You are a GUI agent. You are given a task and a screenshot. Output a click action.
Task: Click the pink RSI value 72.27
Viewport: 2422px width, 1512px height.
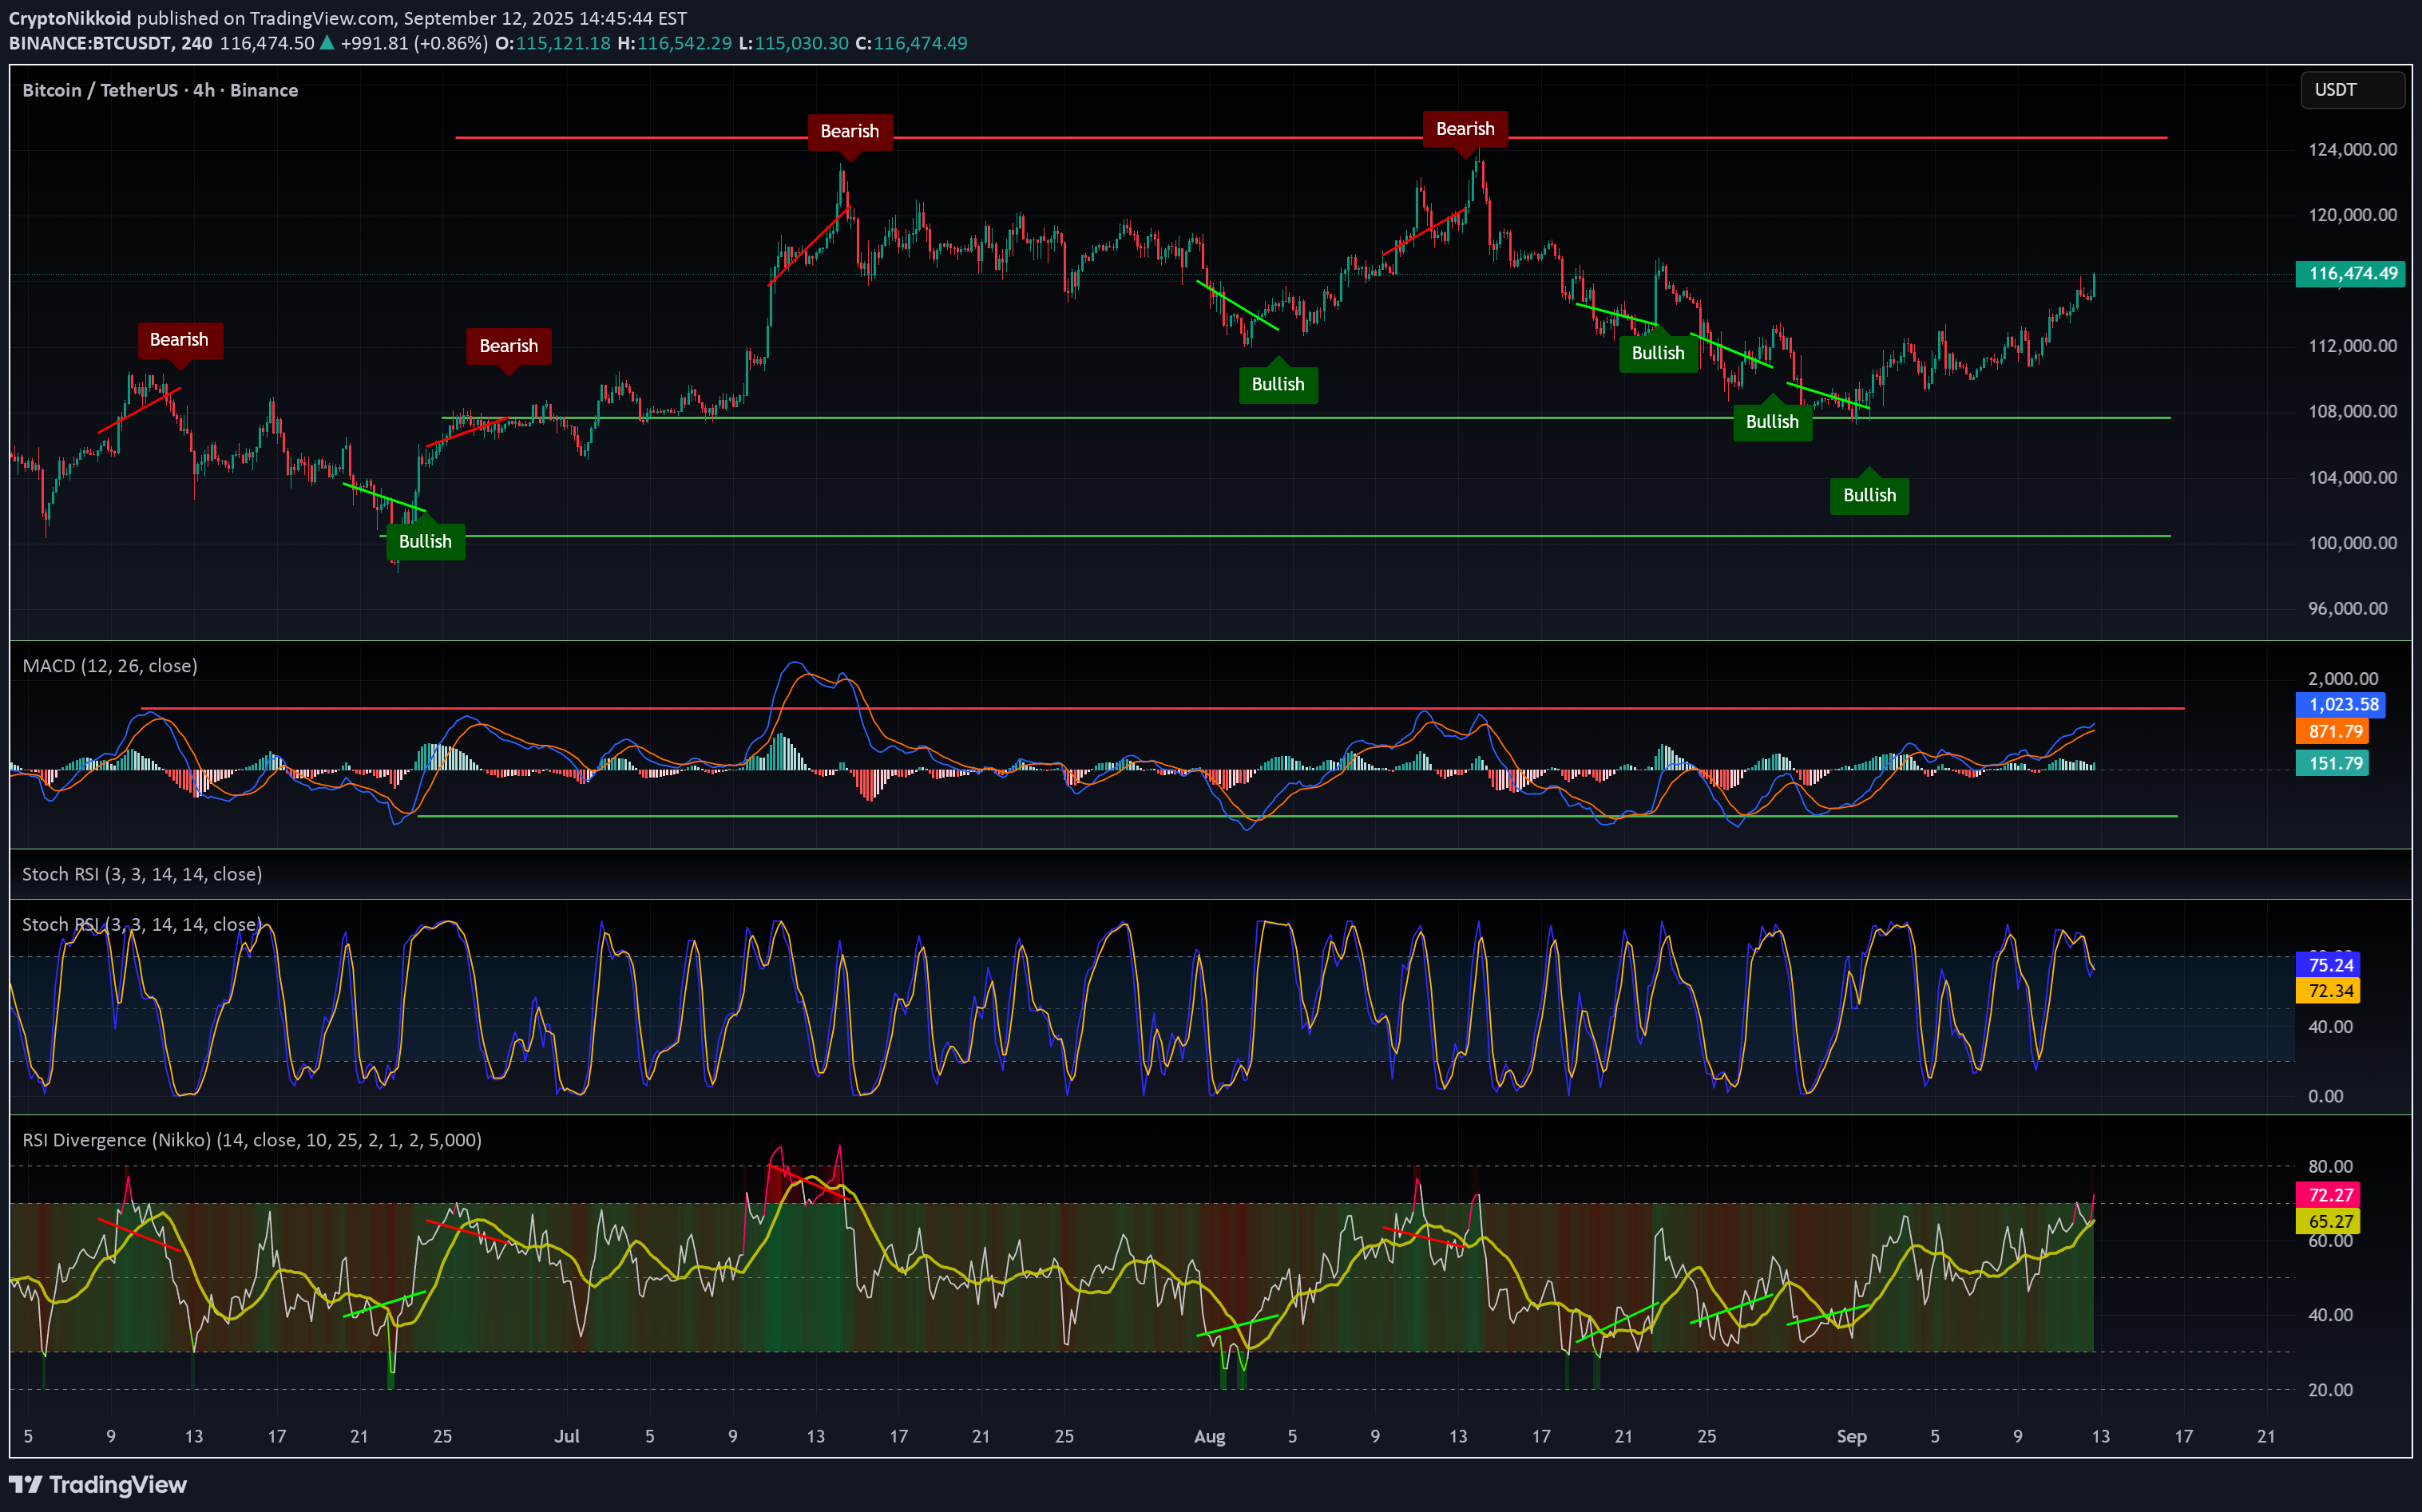click(x=2329, y=1195)
